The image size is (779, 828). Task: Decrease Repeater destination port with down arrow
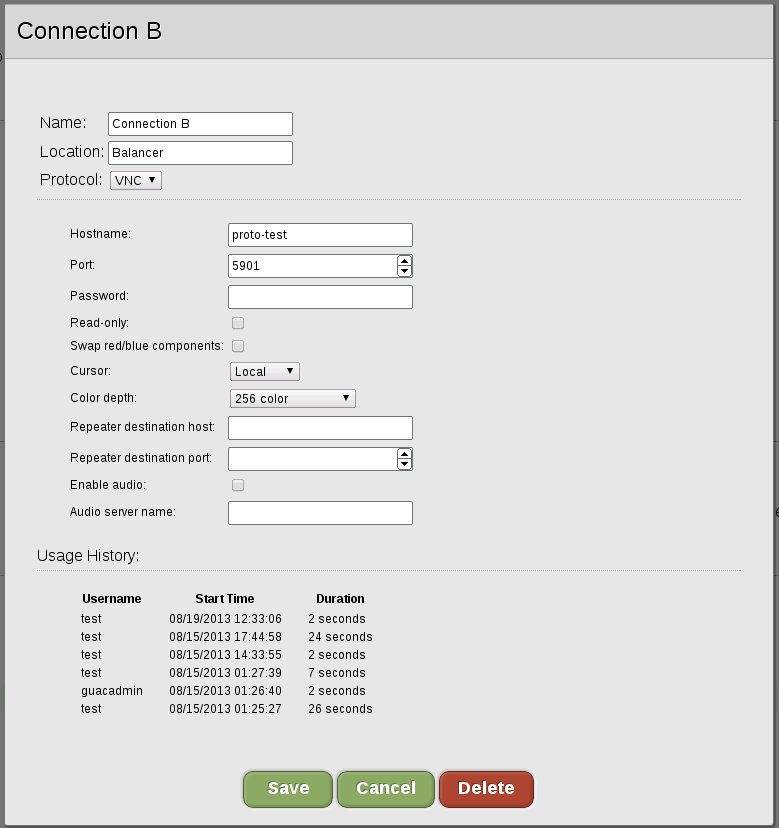click(404, 464)
